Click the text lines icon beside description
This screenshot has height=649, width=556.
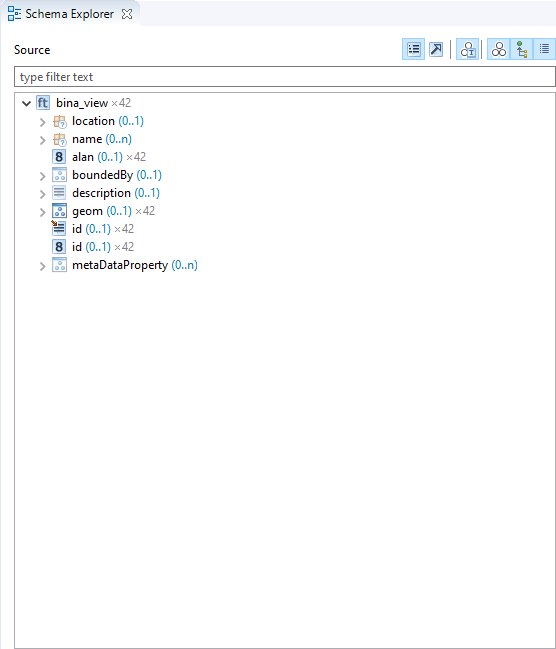[59, 193]
